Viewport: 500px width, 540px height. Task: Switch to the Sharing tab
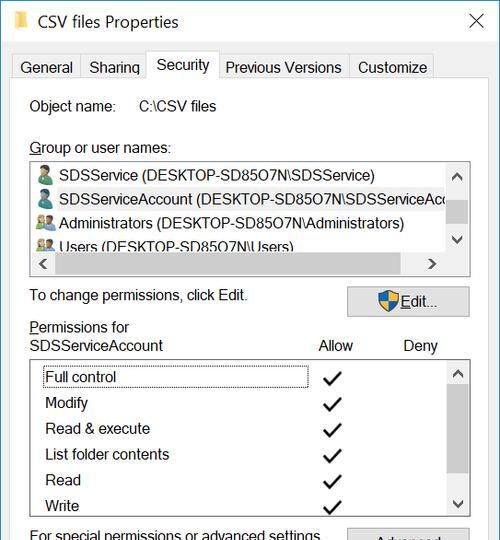[x=114, y=67]
